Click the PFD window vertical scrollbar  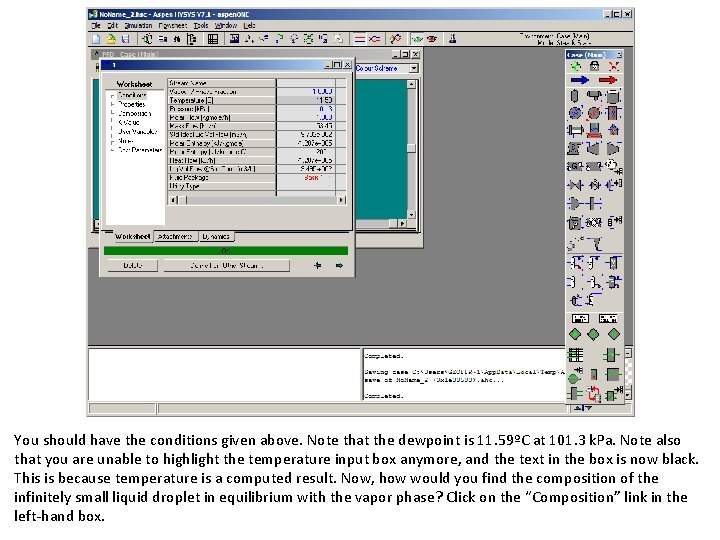(411, 149)
